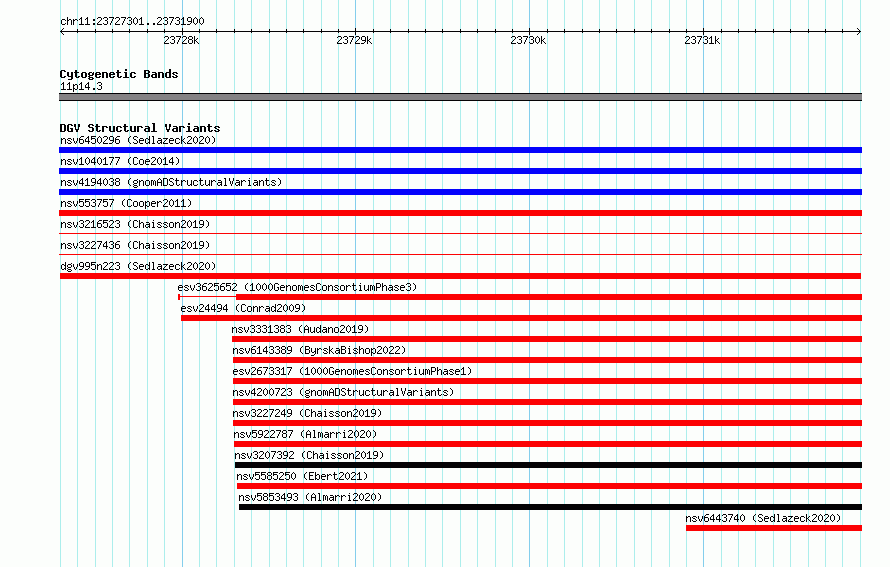890x567 pixels.
Task: Click the thin red line for nsv3227436
Action: pos(460,254)
